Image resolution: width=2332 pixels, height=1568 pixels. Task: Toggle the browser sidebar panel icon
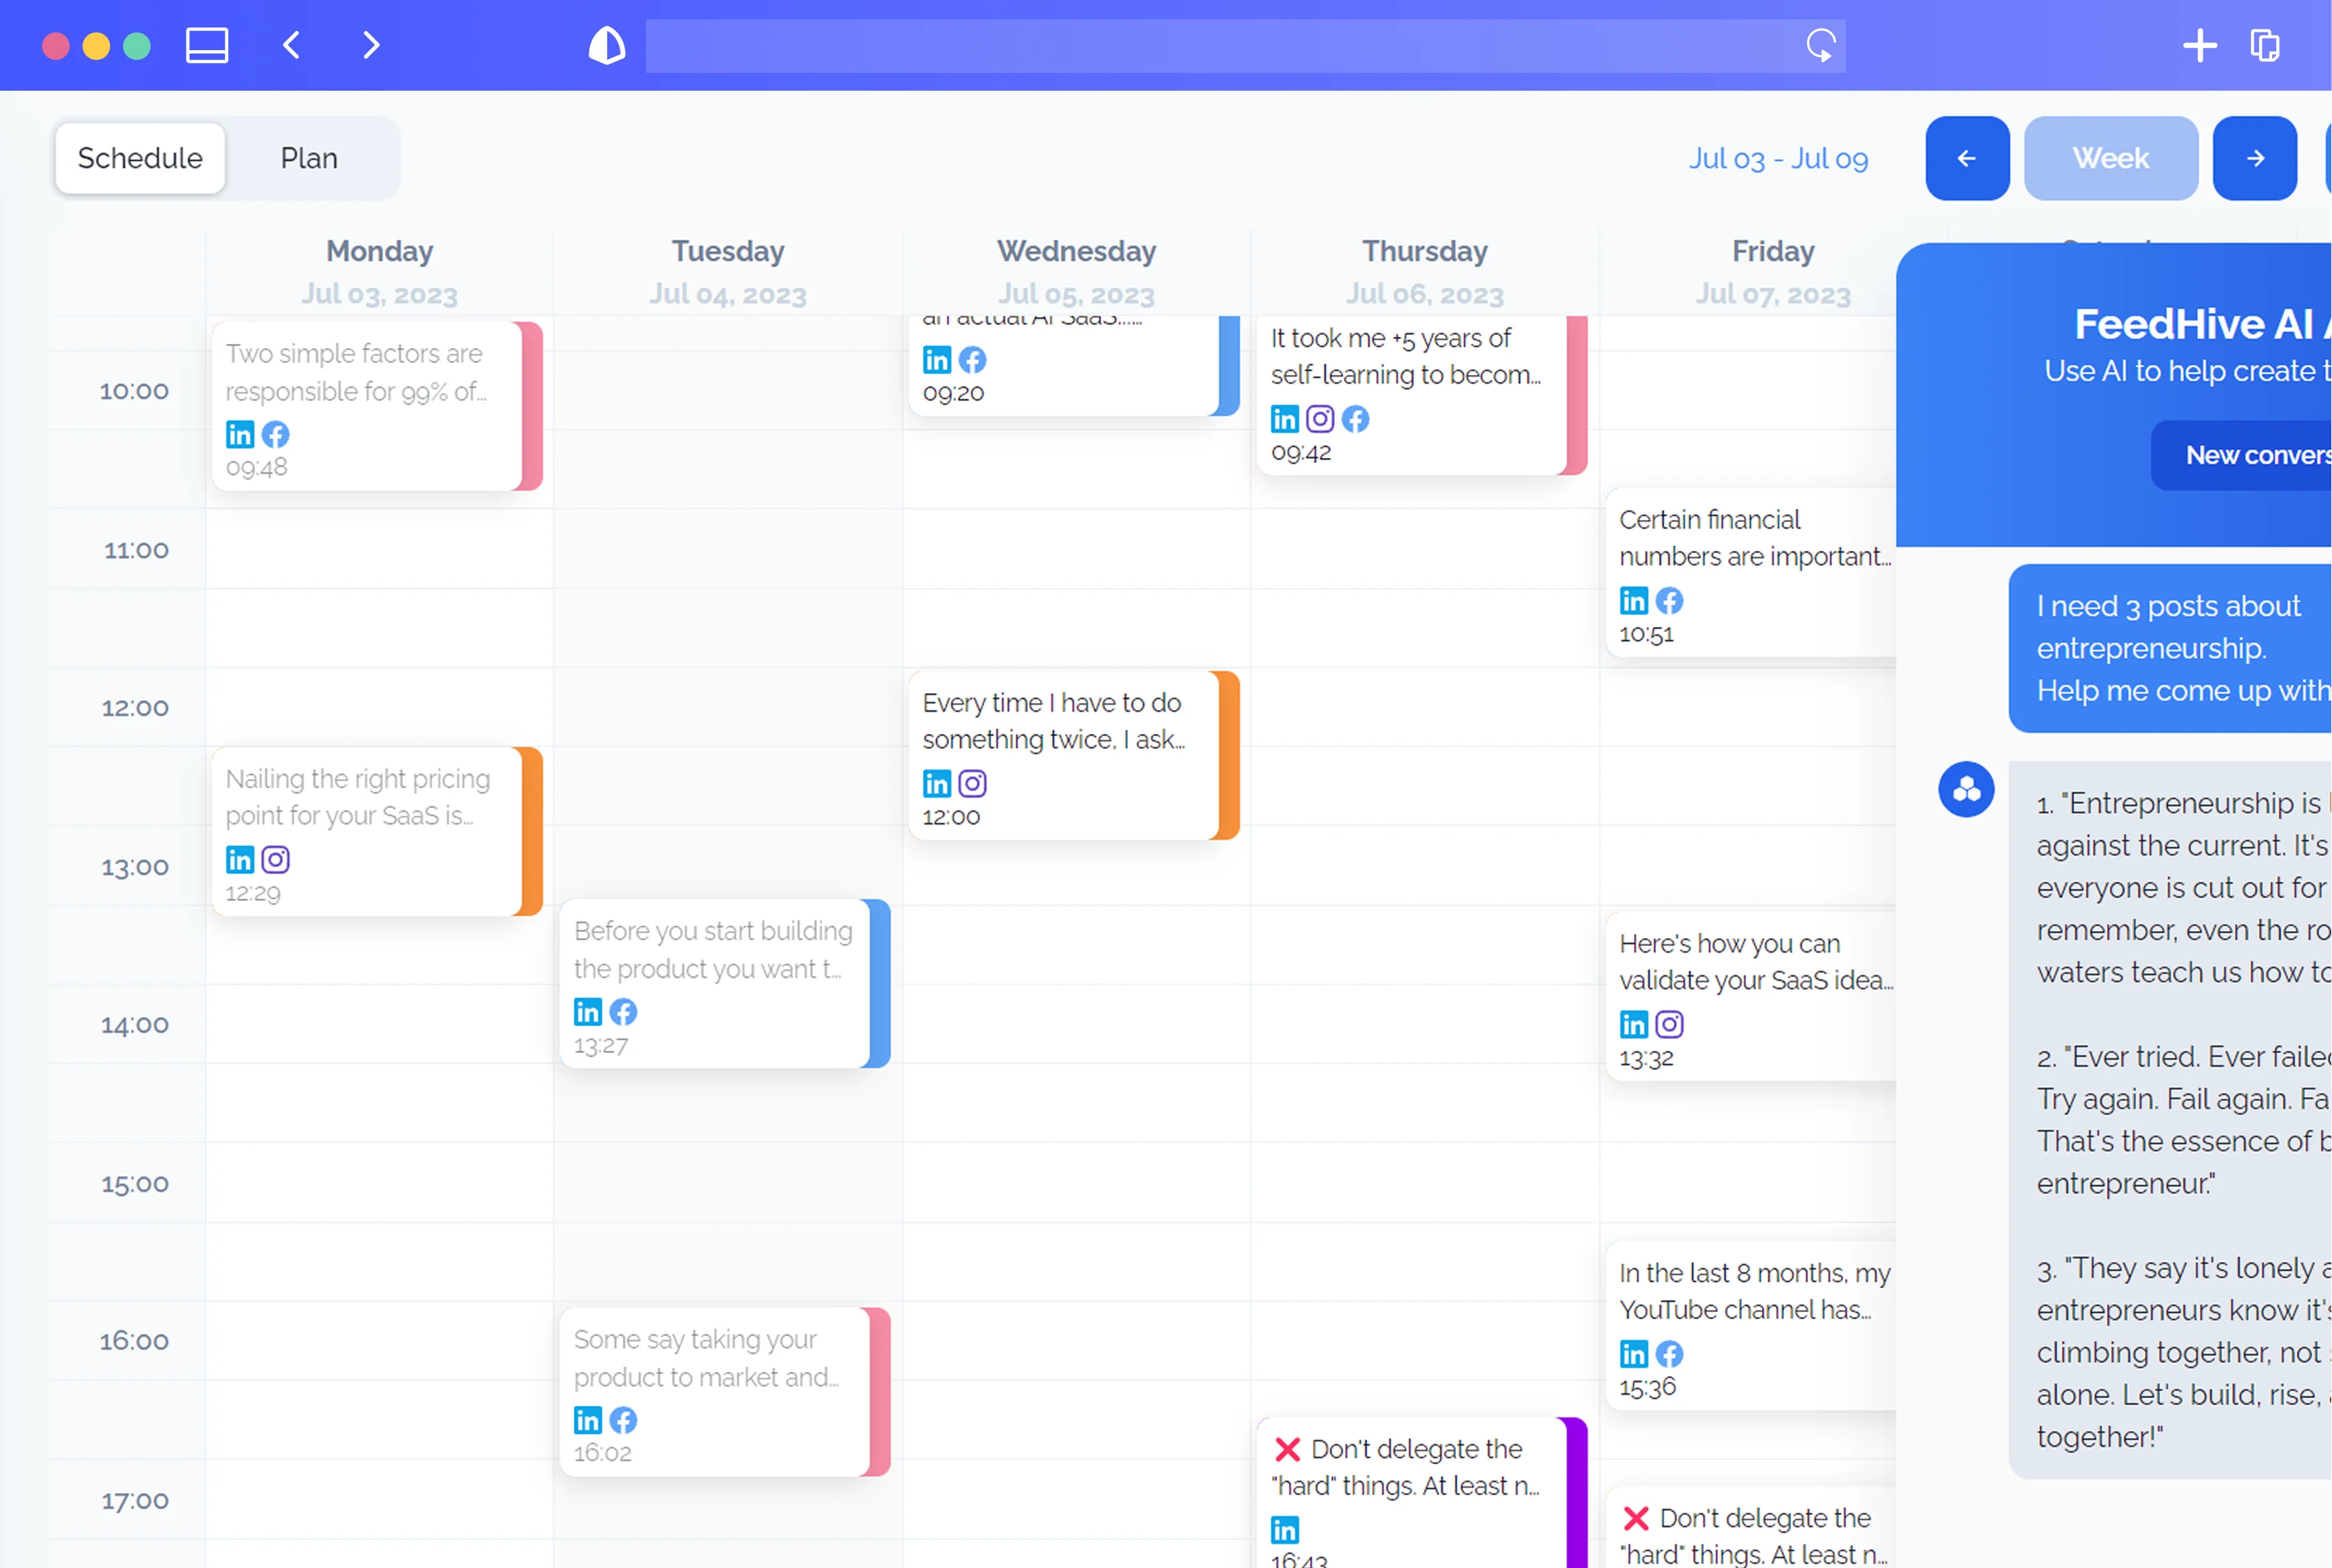point(207,46)
